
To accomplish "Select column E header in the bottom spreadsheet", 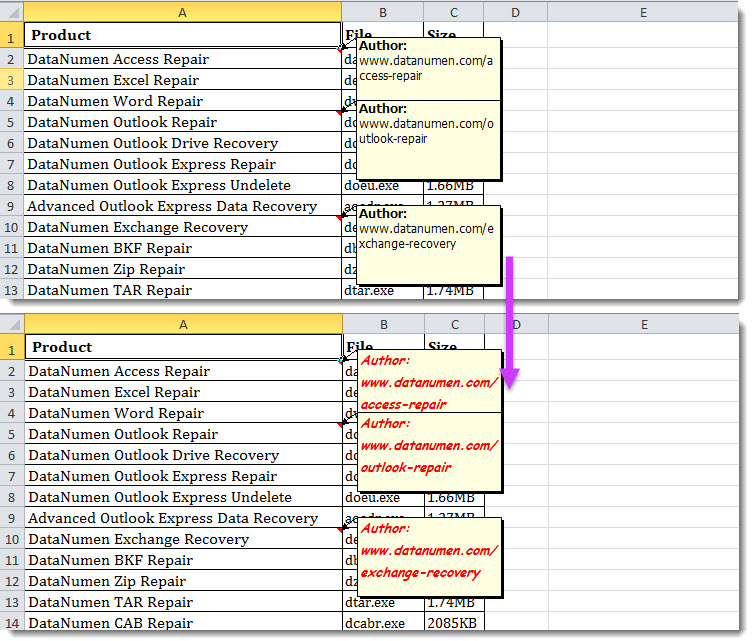I will pos(644,325).
